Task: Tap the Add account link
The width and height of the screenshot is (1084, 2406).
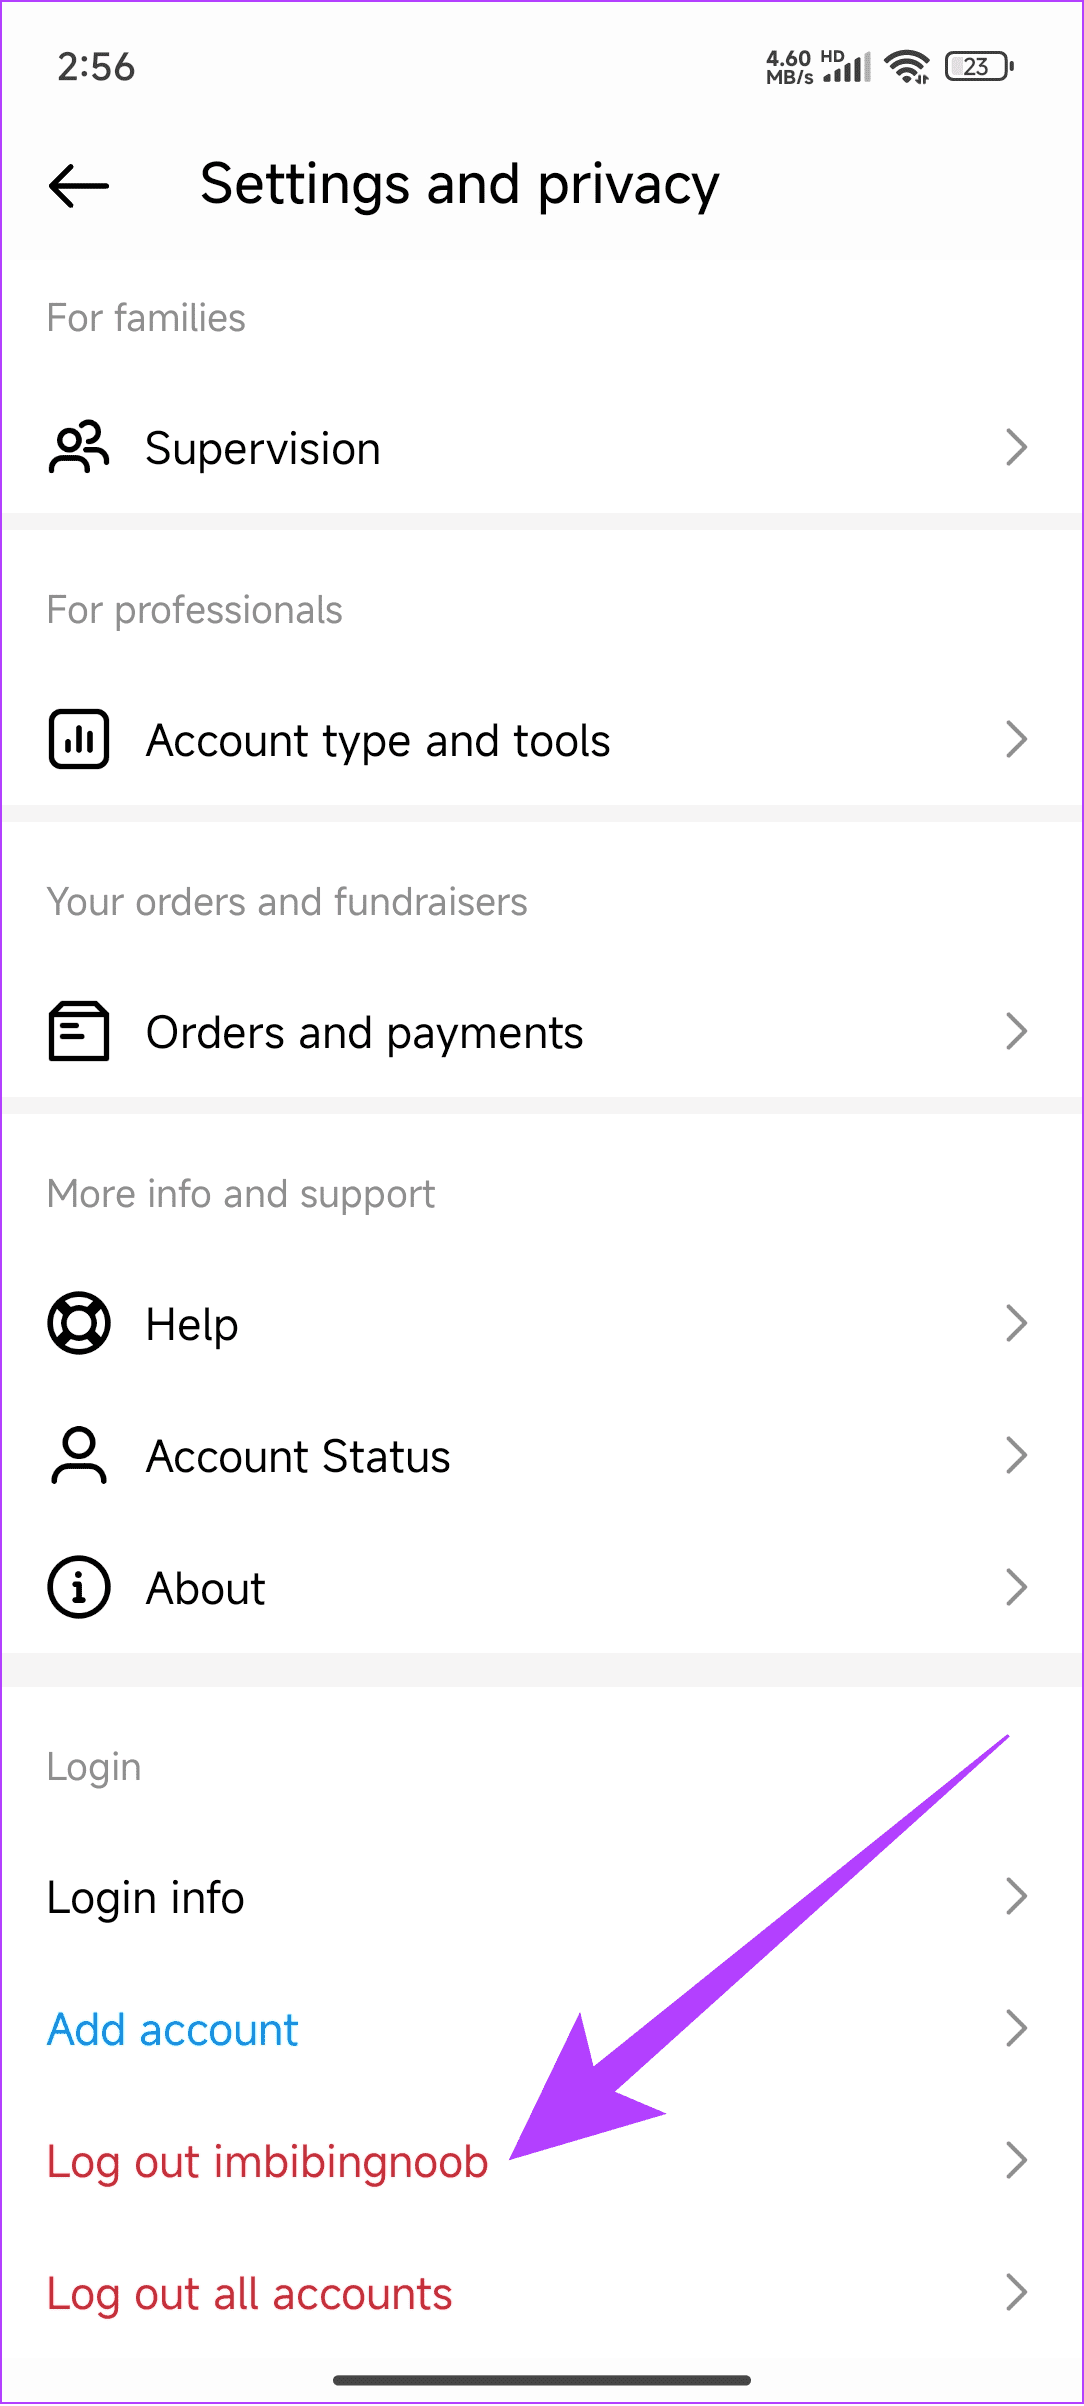Action: (x=173, y=2030)
